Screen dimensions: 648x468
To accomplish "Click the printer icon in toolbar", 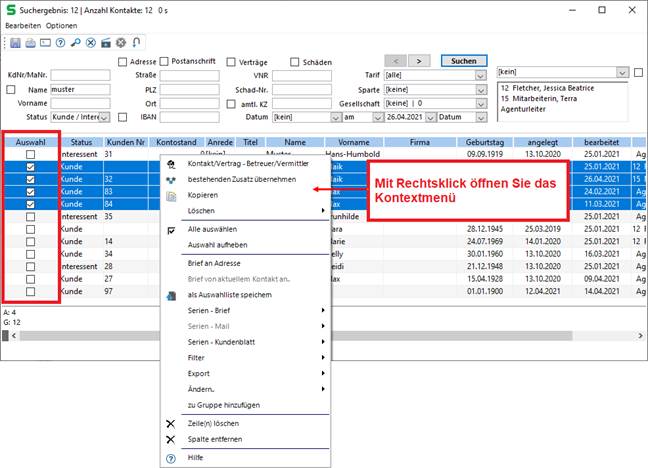I will tap(30, 43).
